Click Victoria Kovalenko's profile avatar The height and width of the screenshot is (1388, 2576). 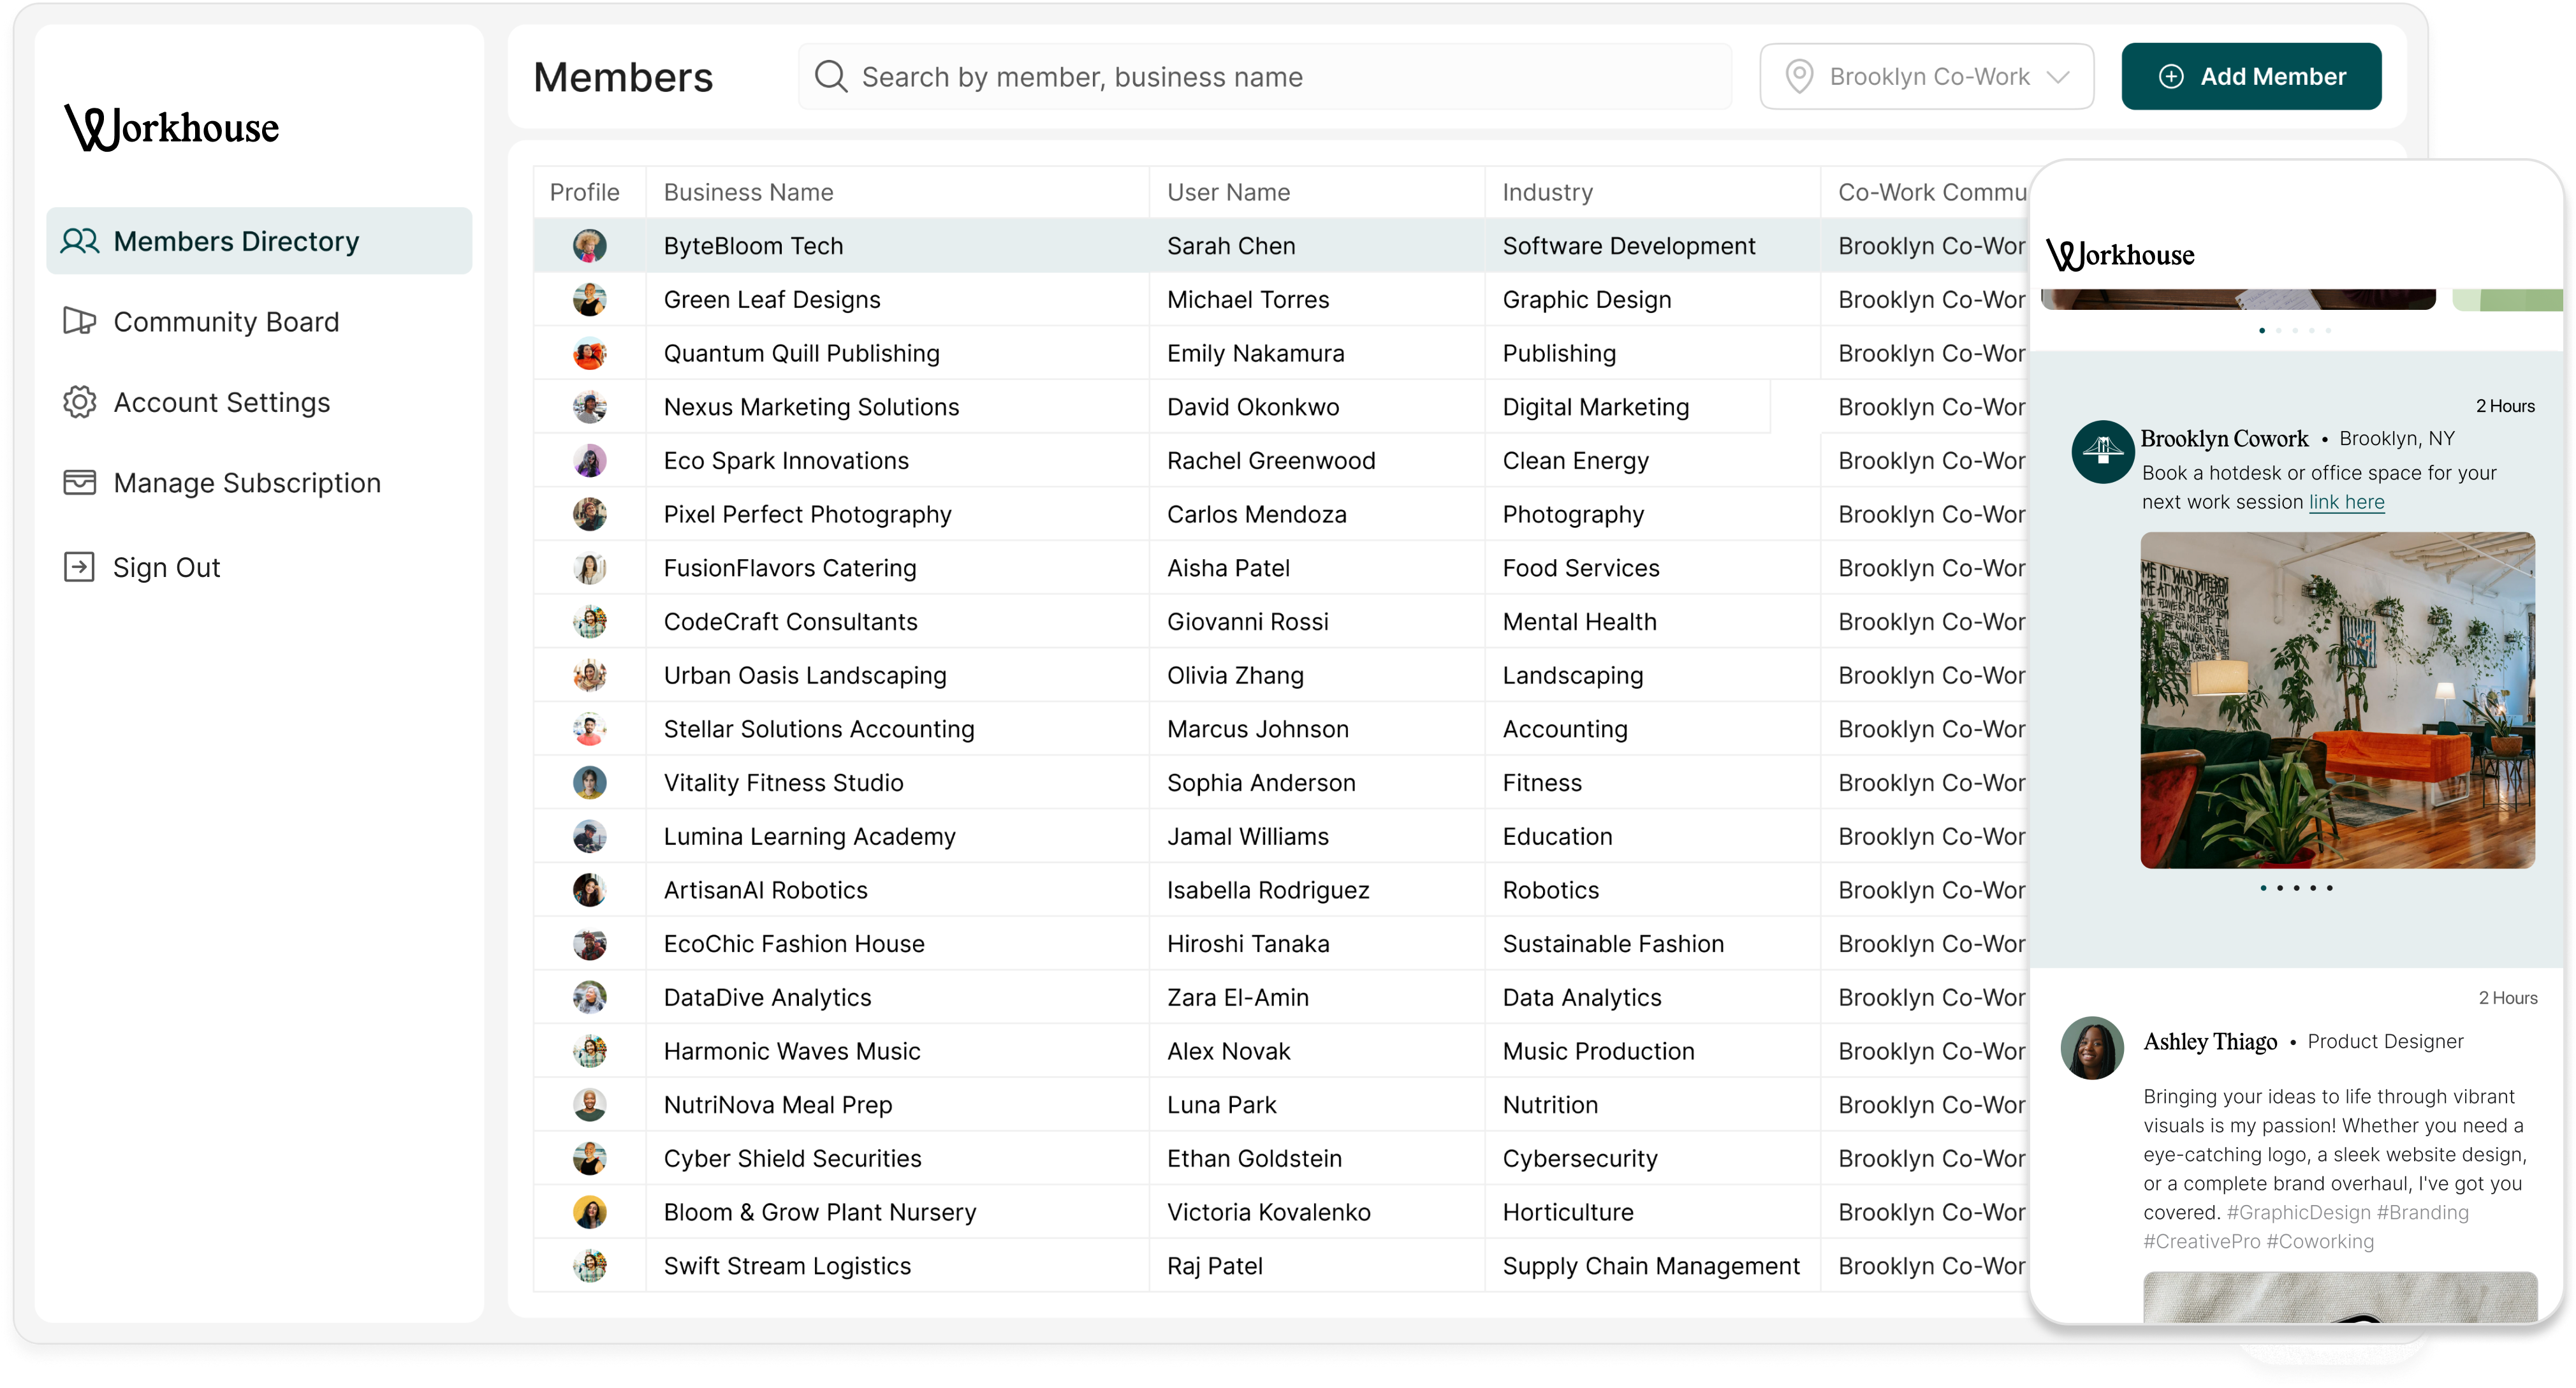pos(590,1212)
